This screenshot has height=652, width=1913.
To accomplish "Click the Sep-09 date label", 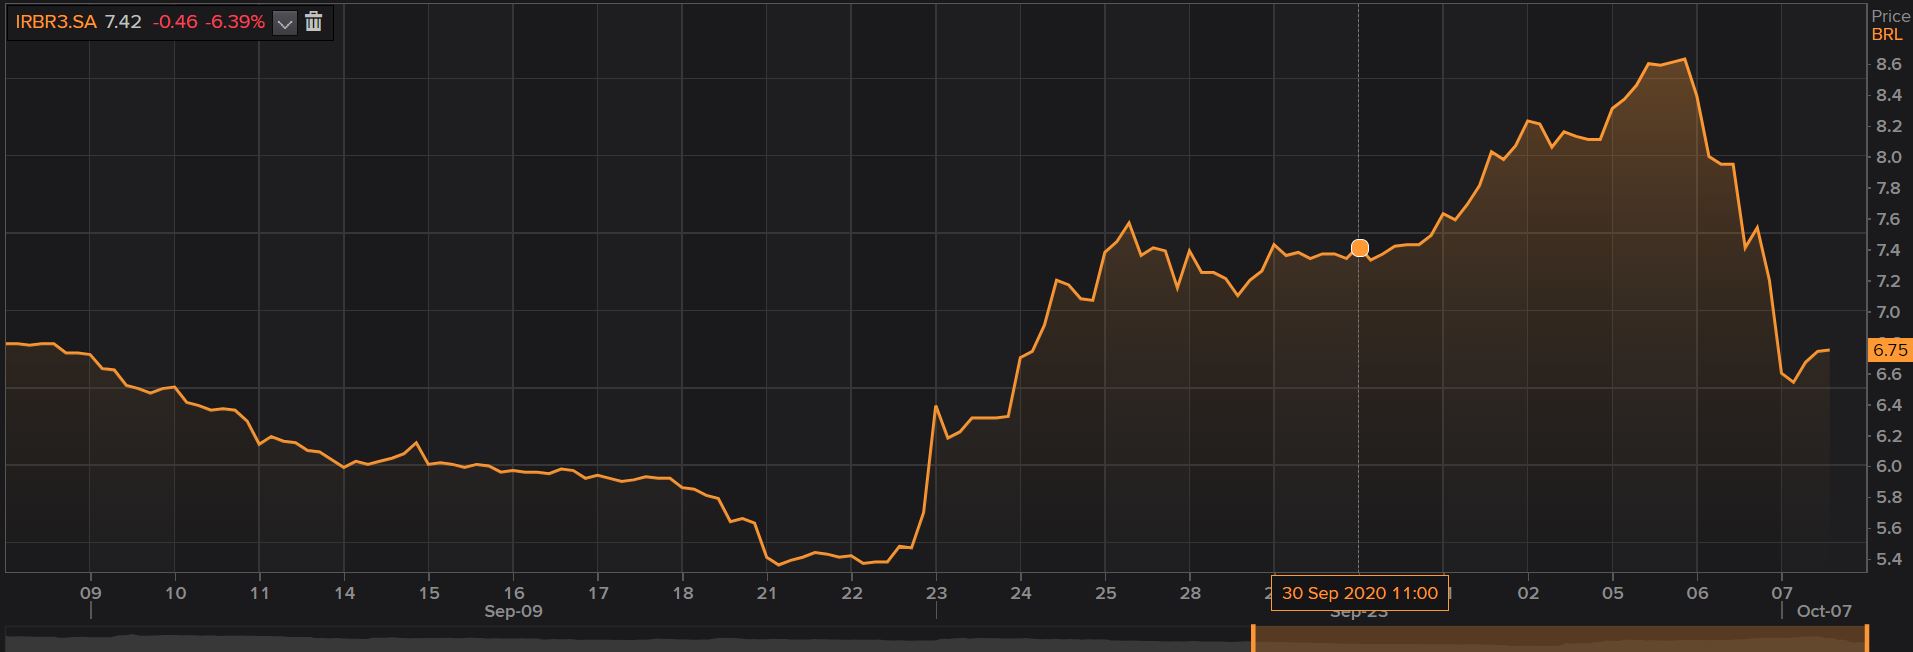I will tap(513, 611).
